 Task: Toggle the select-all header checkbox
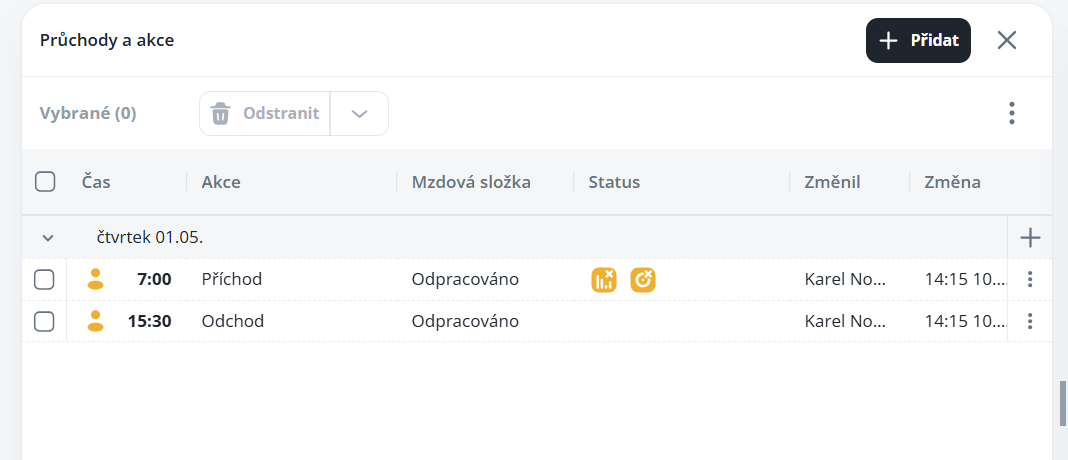tap(45, 182)
